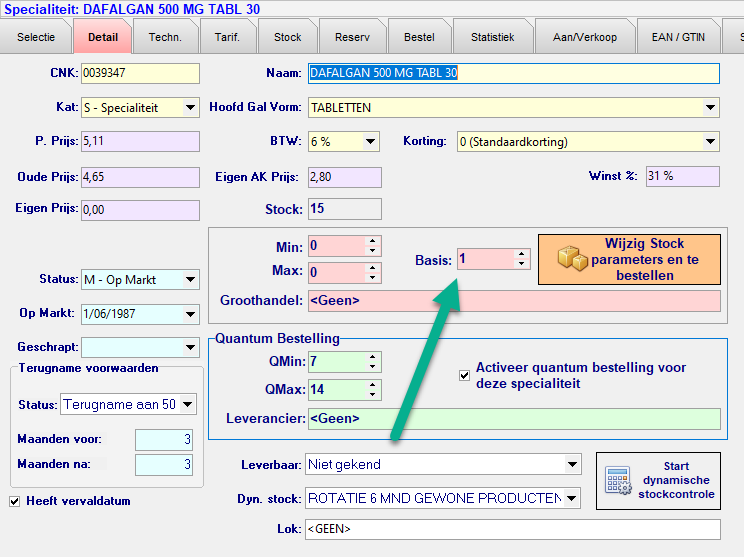Select the Dyn. stock rotation dropdown
Screen dimensions: 744x557
click(572, 498)
